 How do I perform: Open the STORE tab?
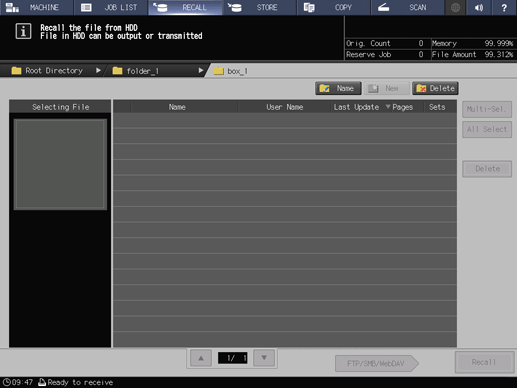(260, 7)
